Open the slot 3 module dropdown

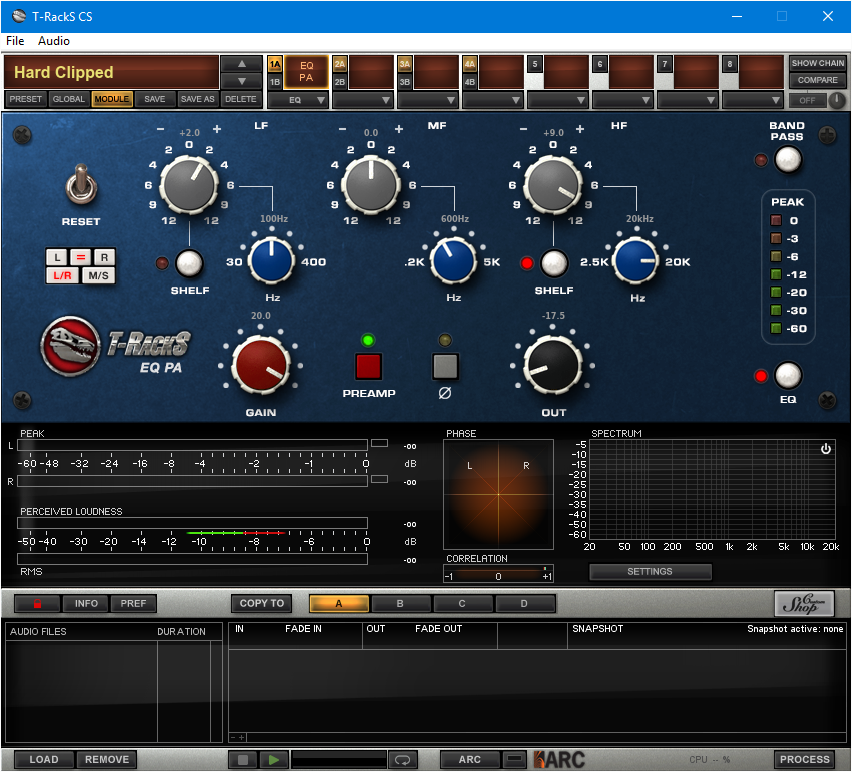(428, 100)
